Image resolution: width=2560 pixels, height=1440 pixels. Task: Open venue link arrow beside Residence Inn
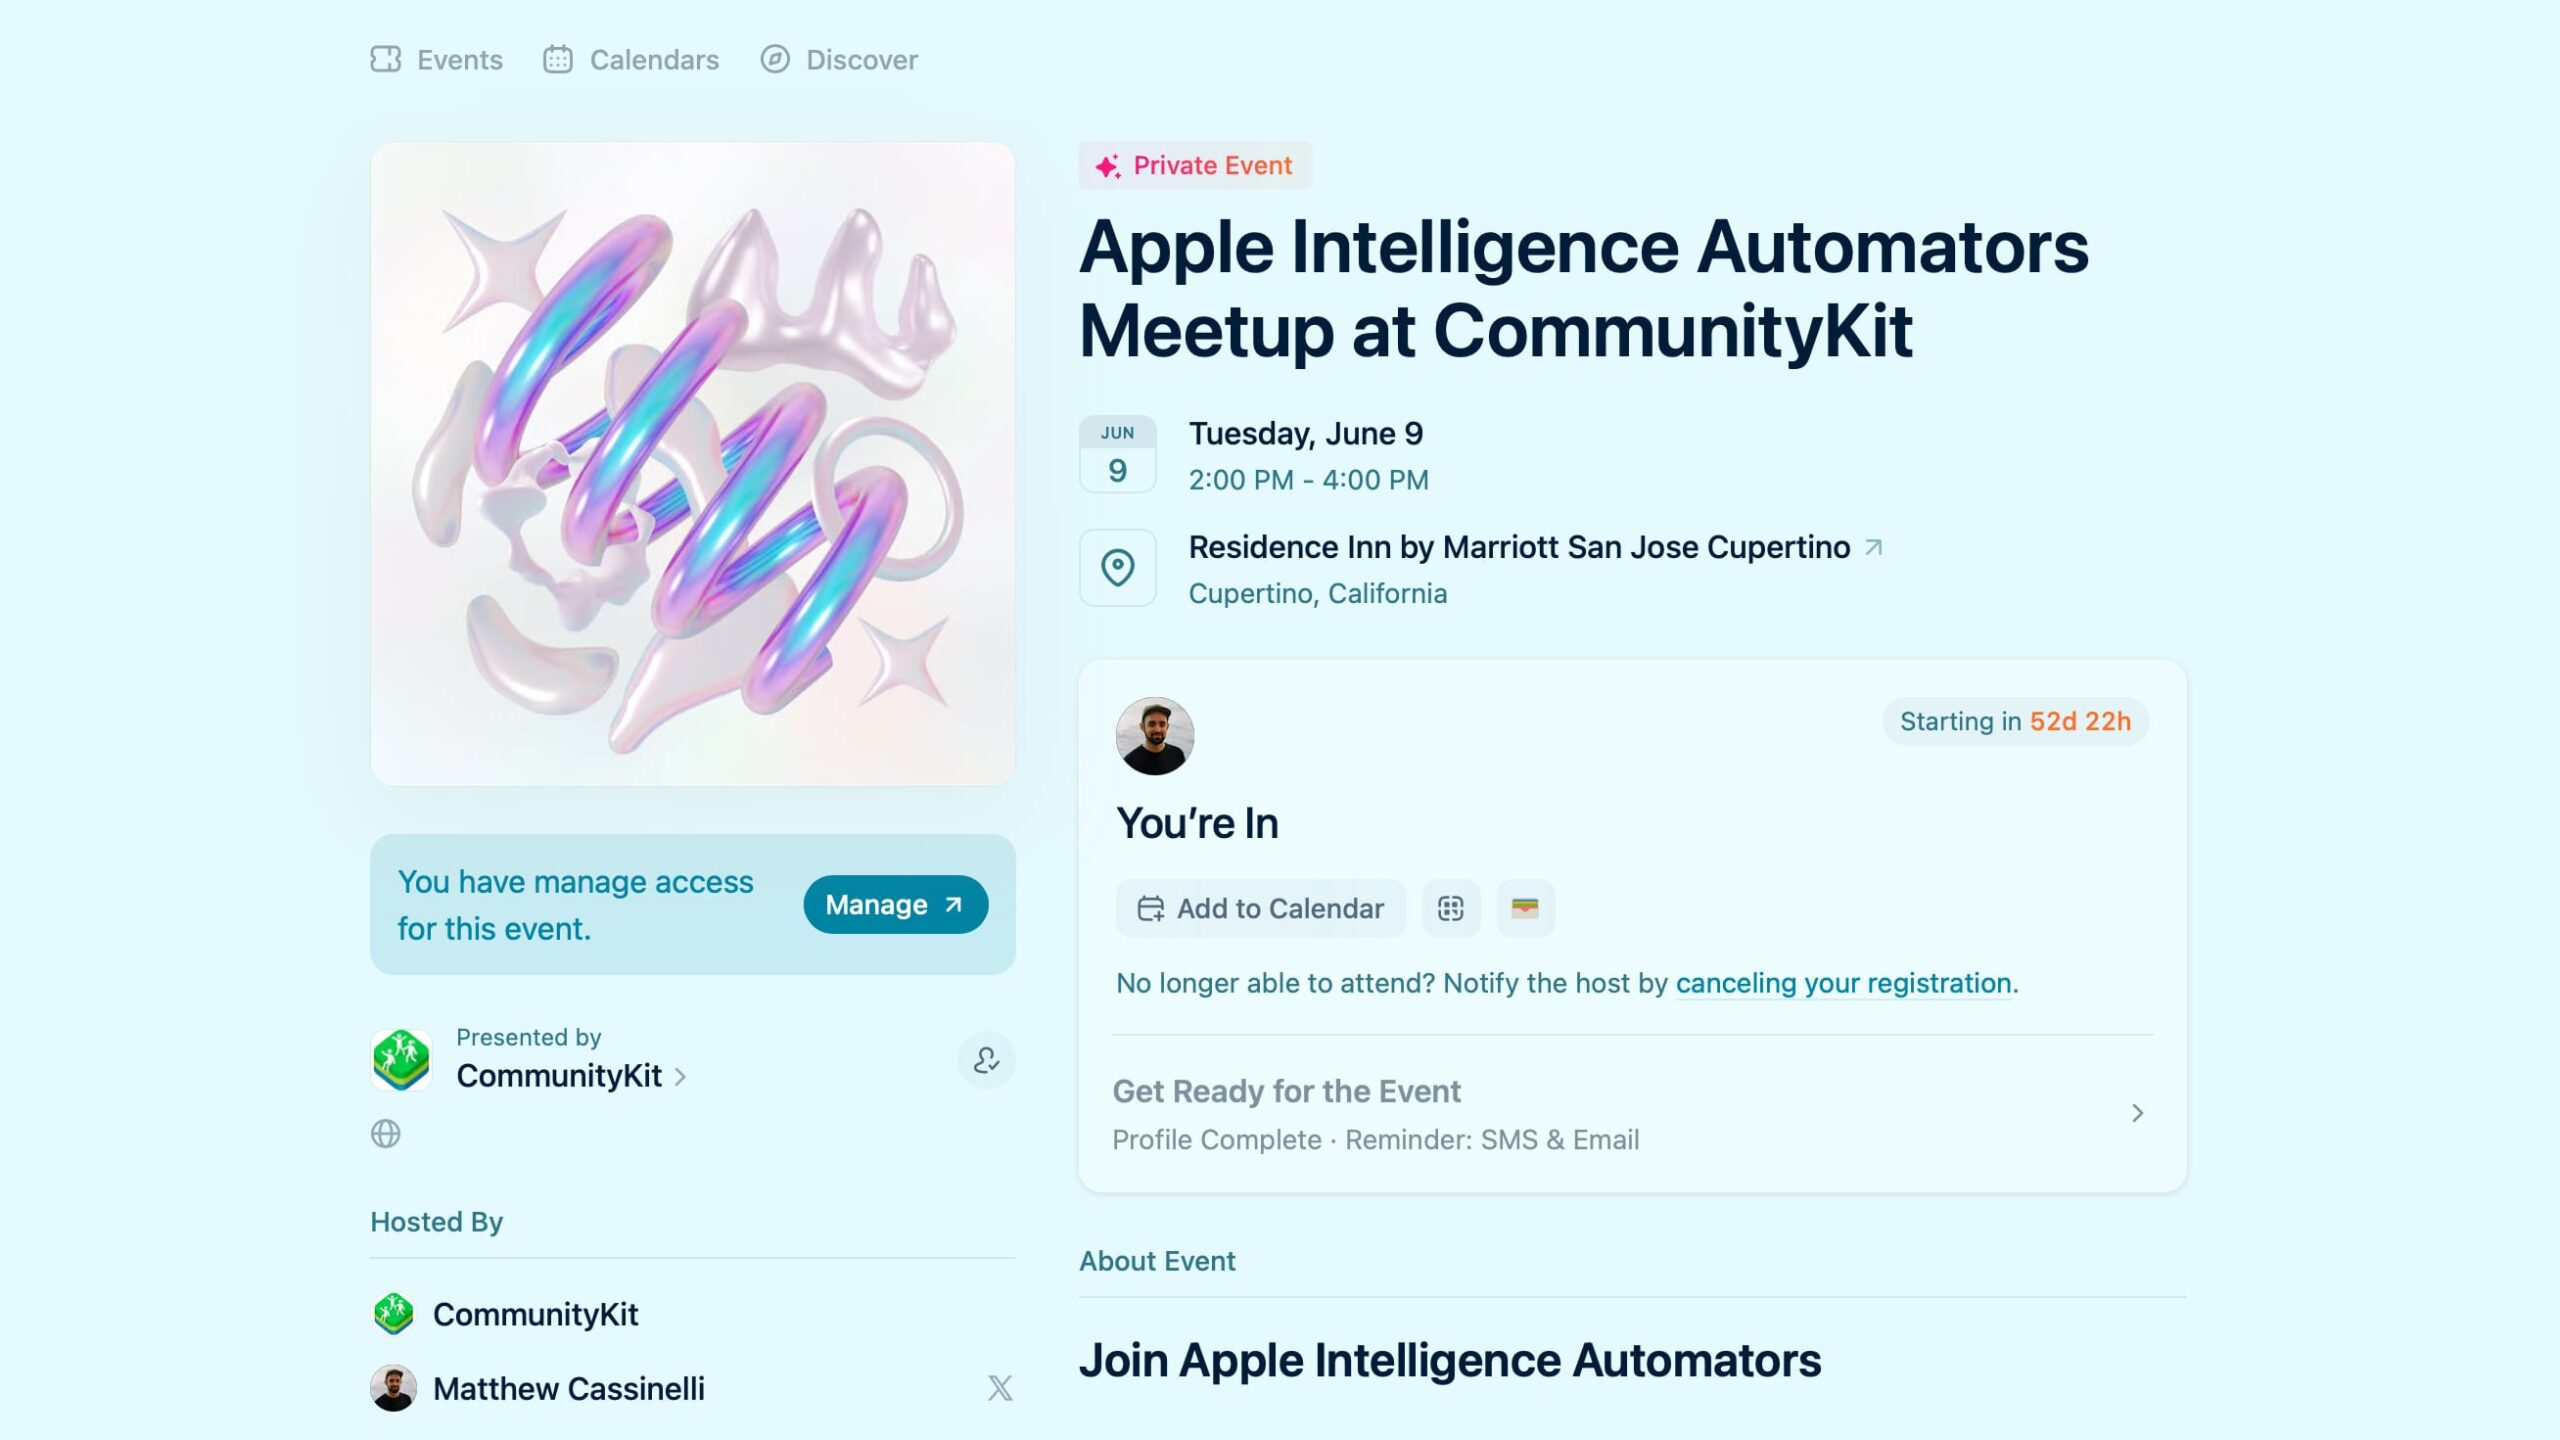1874,547
